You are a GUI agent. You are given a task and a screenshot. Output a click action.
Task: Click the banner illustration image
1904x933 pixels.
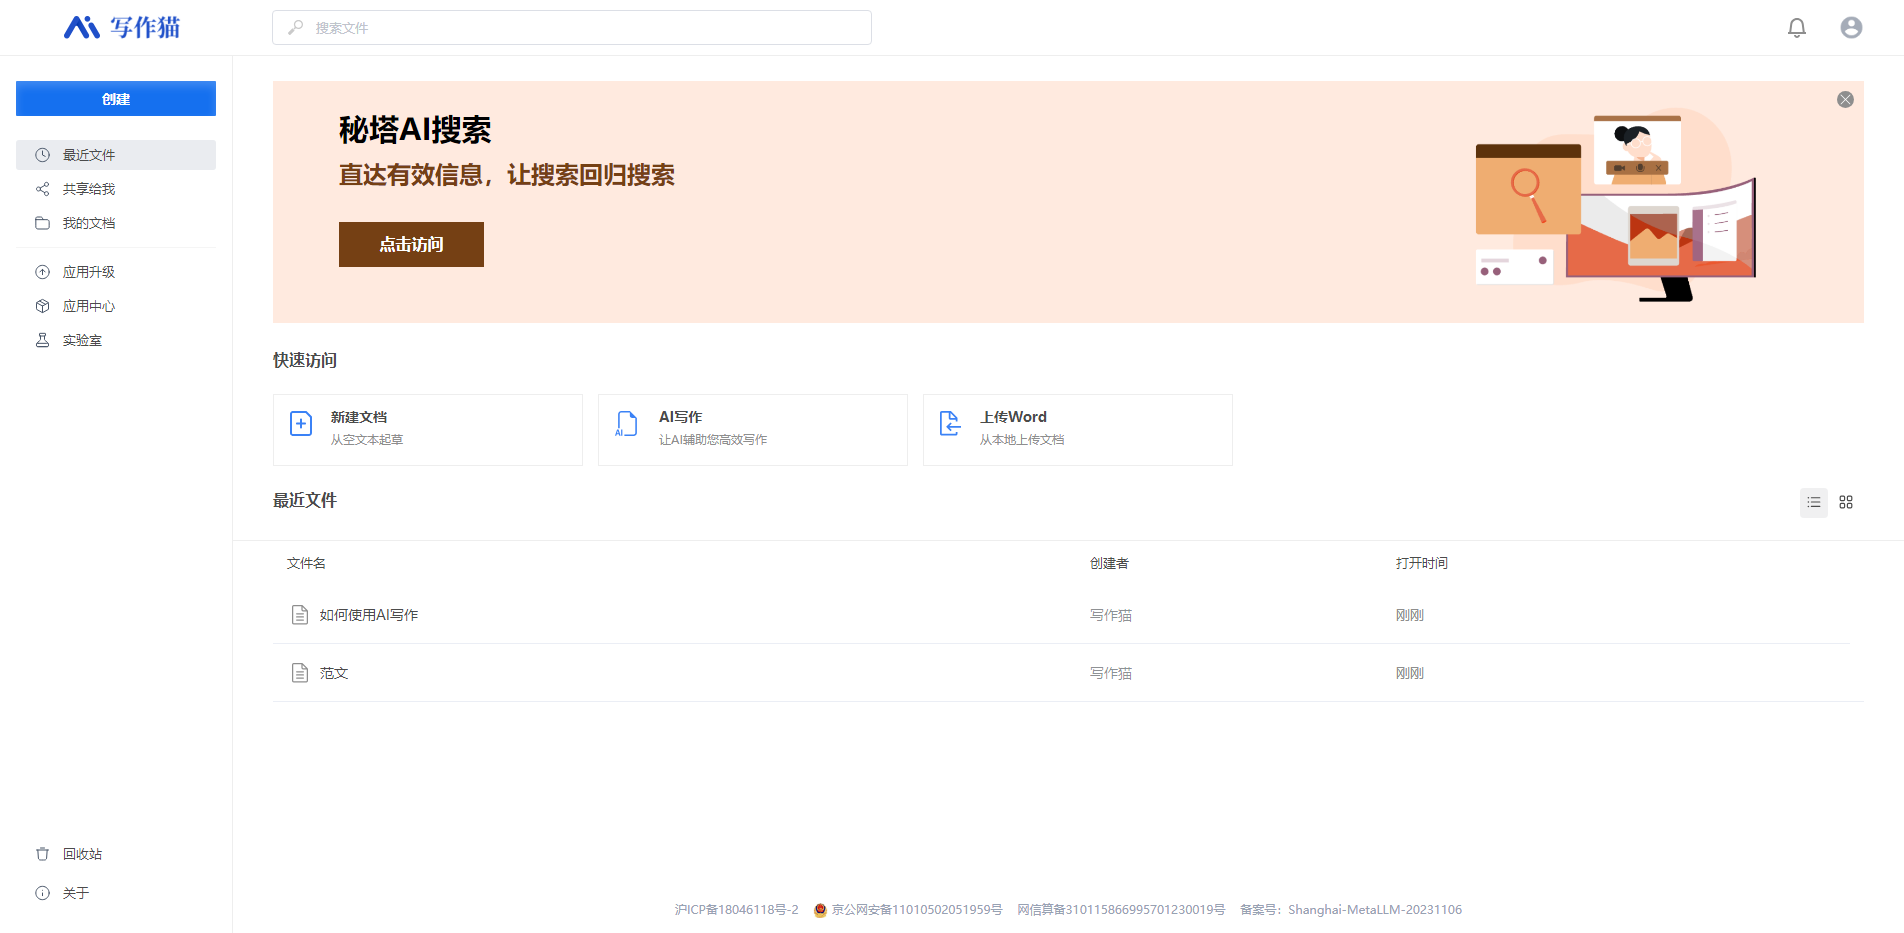(1615, 205)
